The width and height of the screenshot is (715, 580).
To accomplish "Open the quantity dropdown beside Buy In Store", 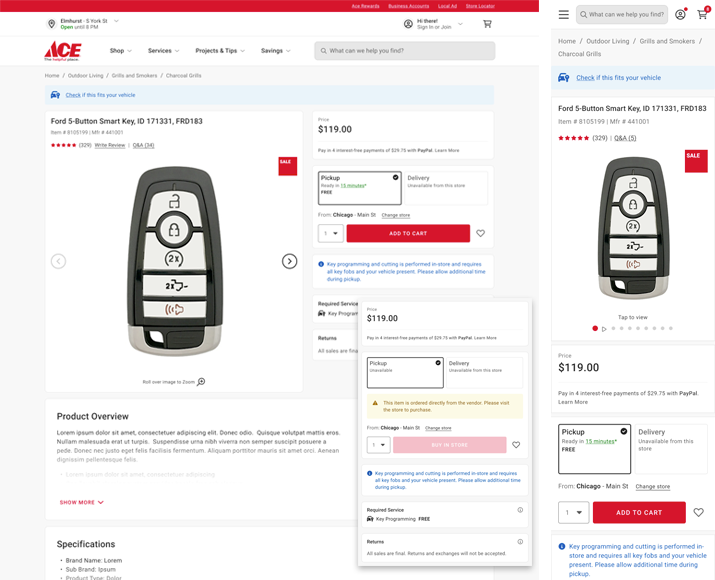I will (378, 445).
